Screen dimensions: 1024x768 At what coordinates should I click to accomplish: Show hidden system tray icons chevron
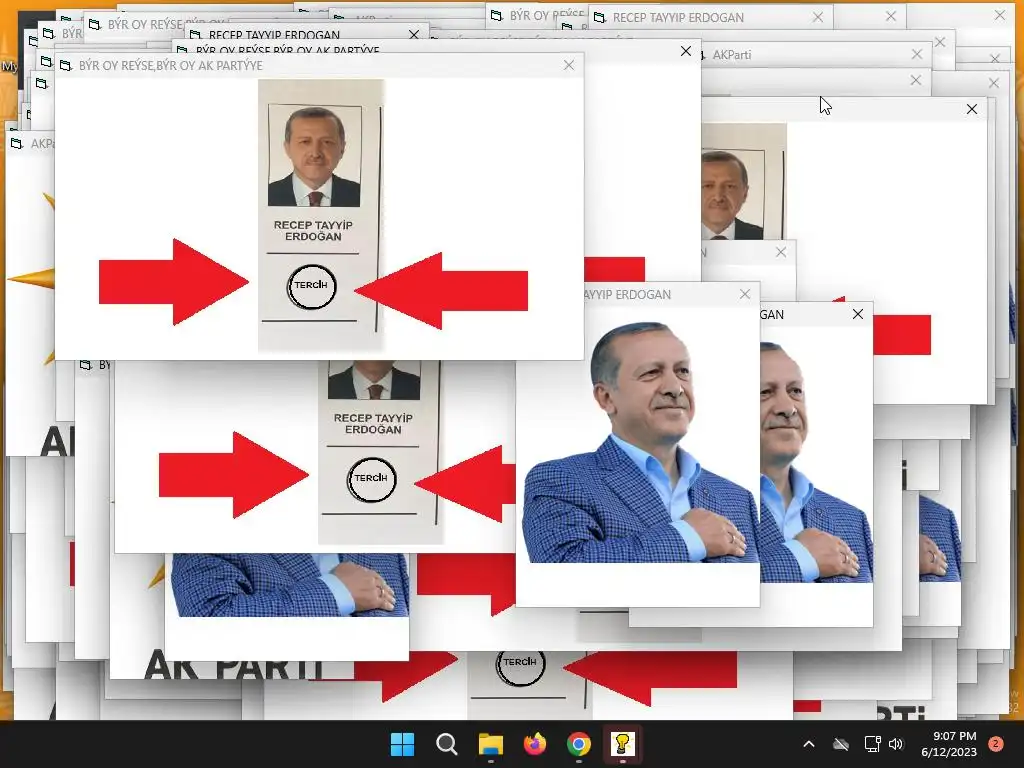[808, 744]
